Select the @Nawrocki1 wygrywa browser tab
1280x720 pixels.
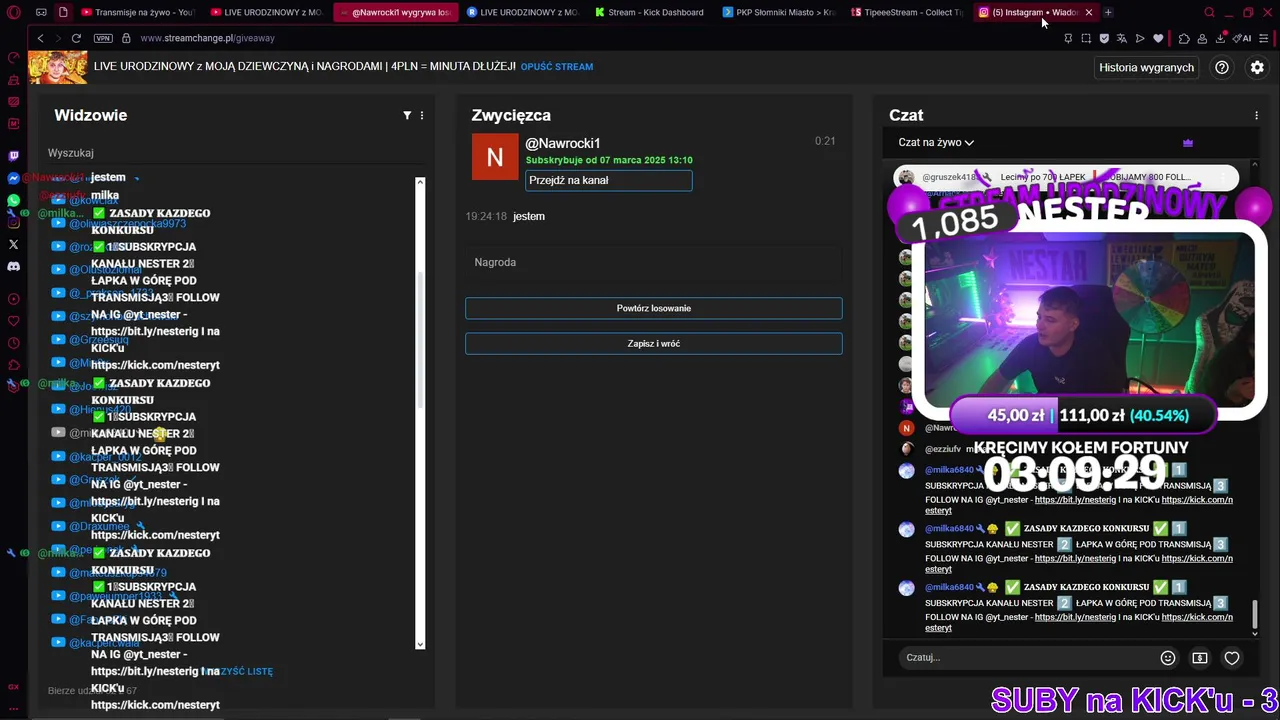tap(394, 12)
